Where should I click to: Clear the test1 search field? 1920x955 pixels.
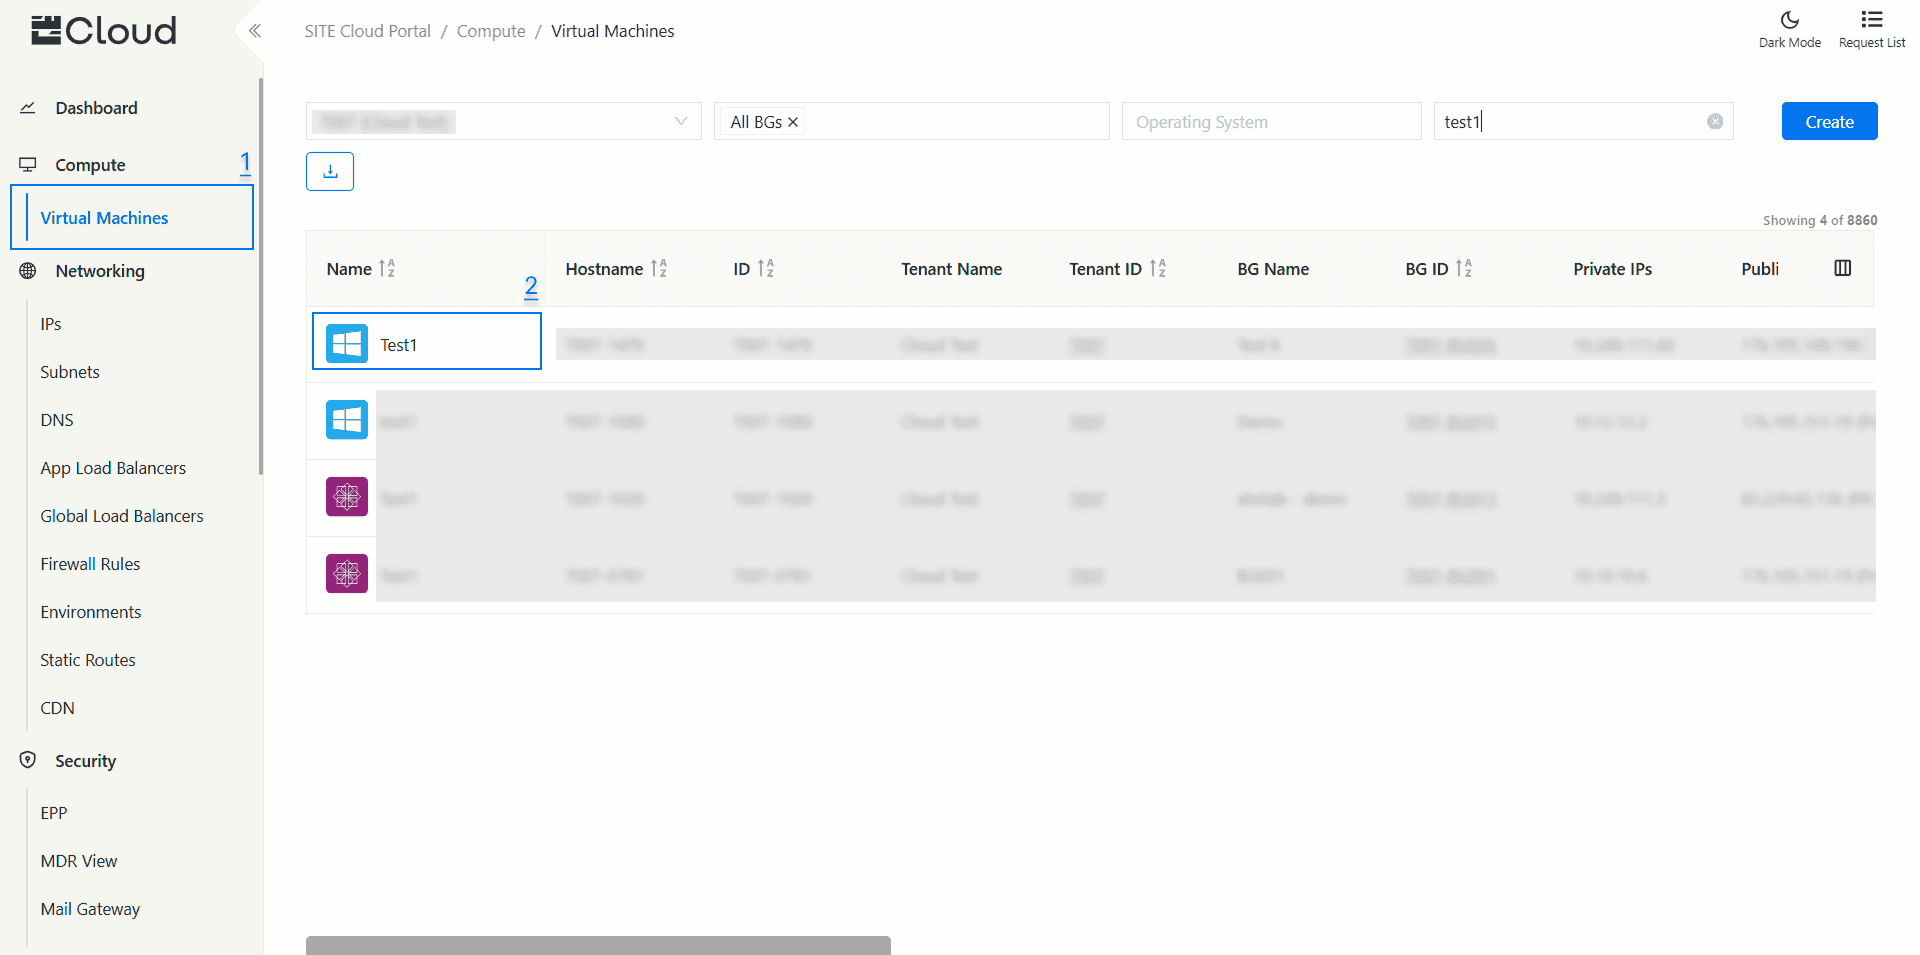pyautogui.click(x=1714, y=122)
